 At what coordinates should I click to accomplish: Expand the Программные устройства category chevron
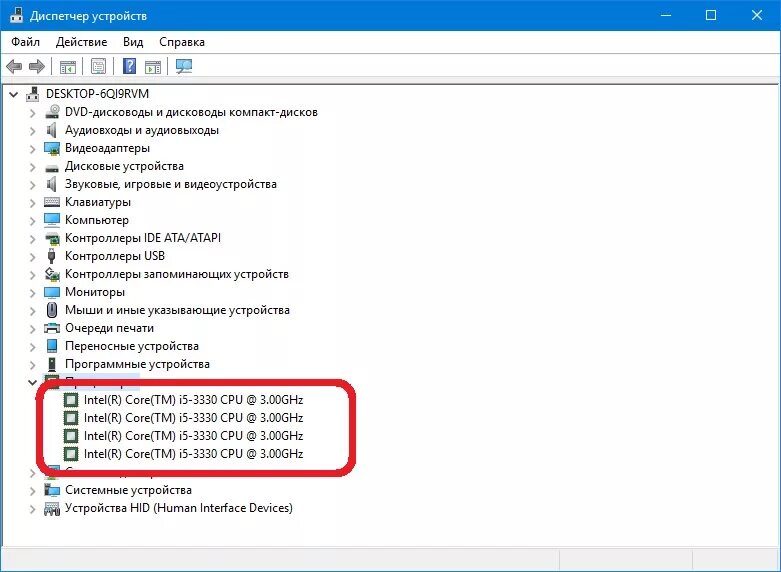click(x=32, y=365)
